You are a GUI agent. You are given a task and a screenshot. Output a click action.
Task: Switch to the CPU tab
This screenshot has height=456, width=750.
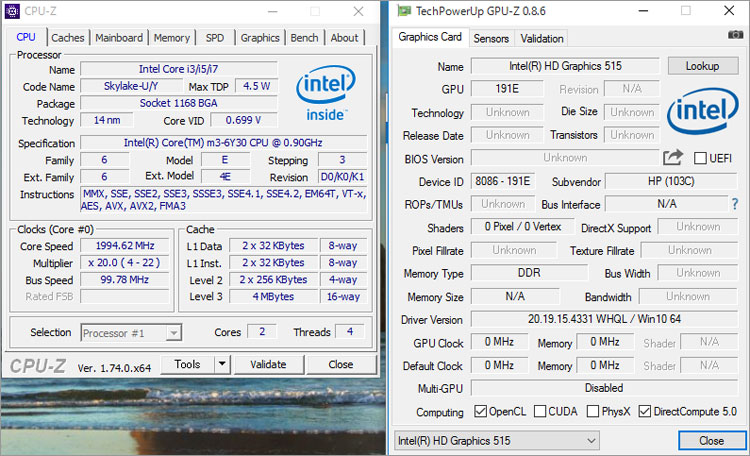click(x=26, y=37)
